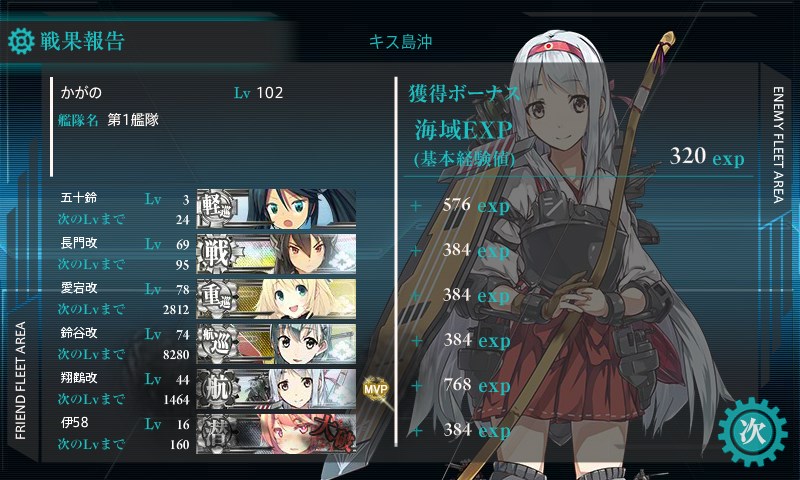
Task: Click the キス島沖 map name
Action: click(x=400, y=41)
